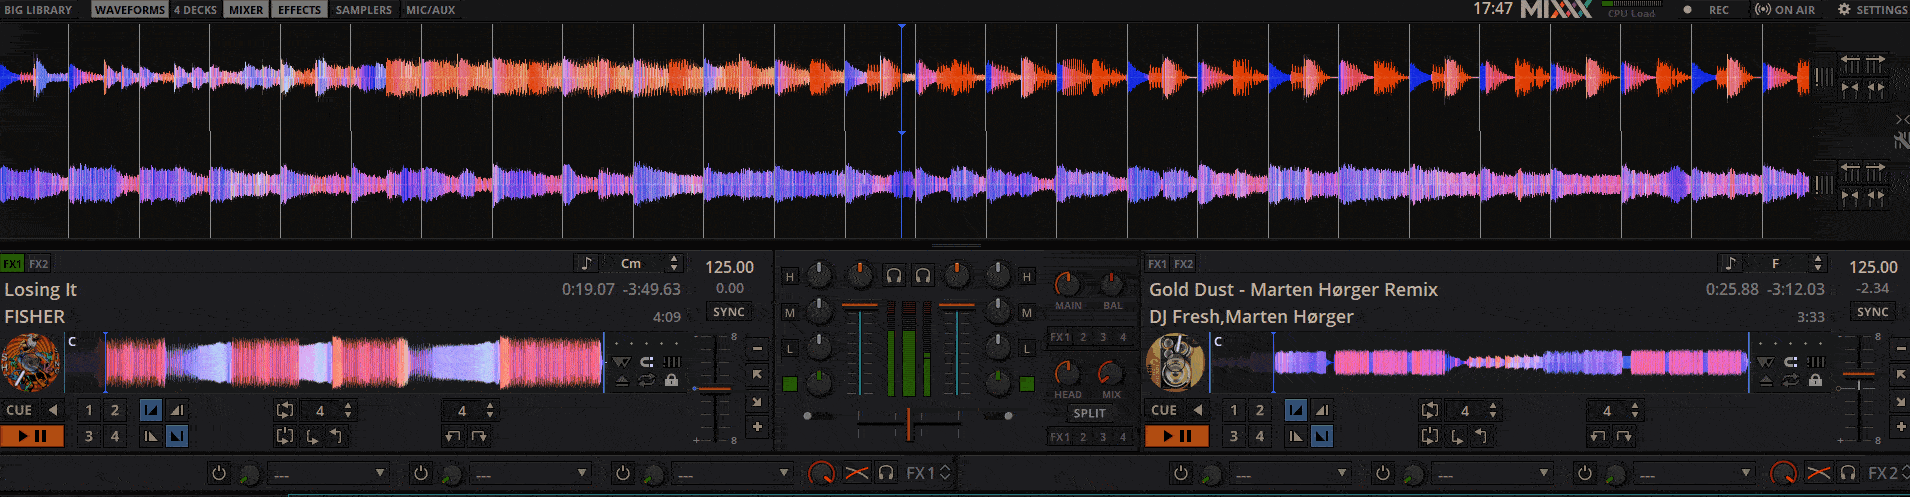Enable the first effect power button in FX1
1910x497 pixels.
tap(219, 473)
